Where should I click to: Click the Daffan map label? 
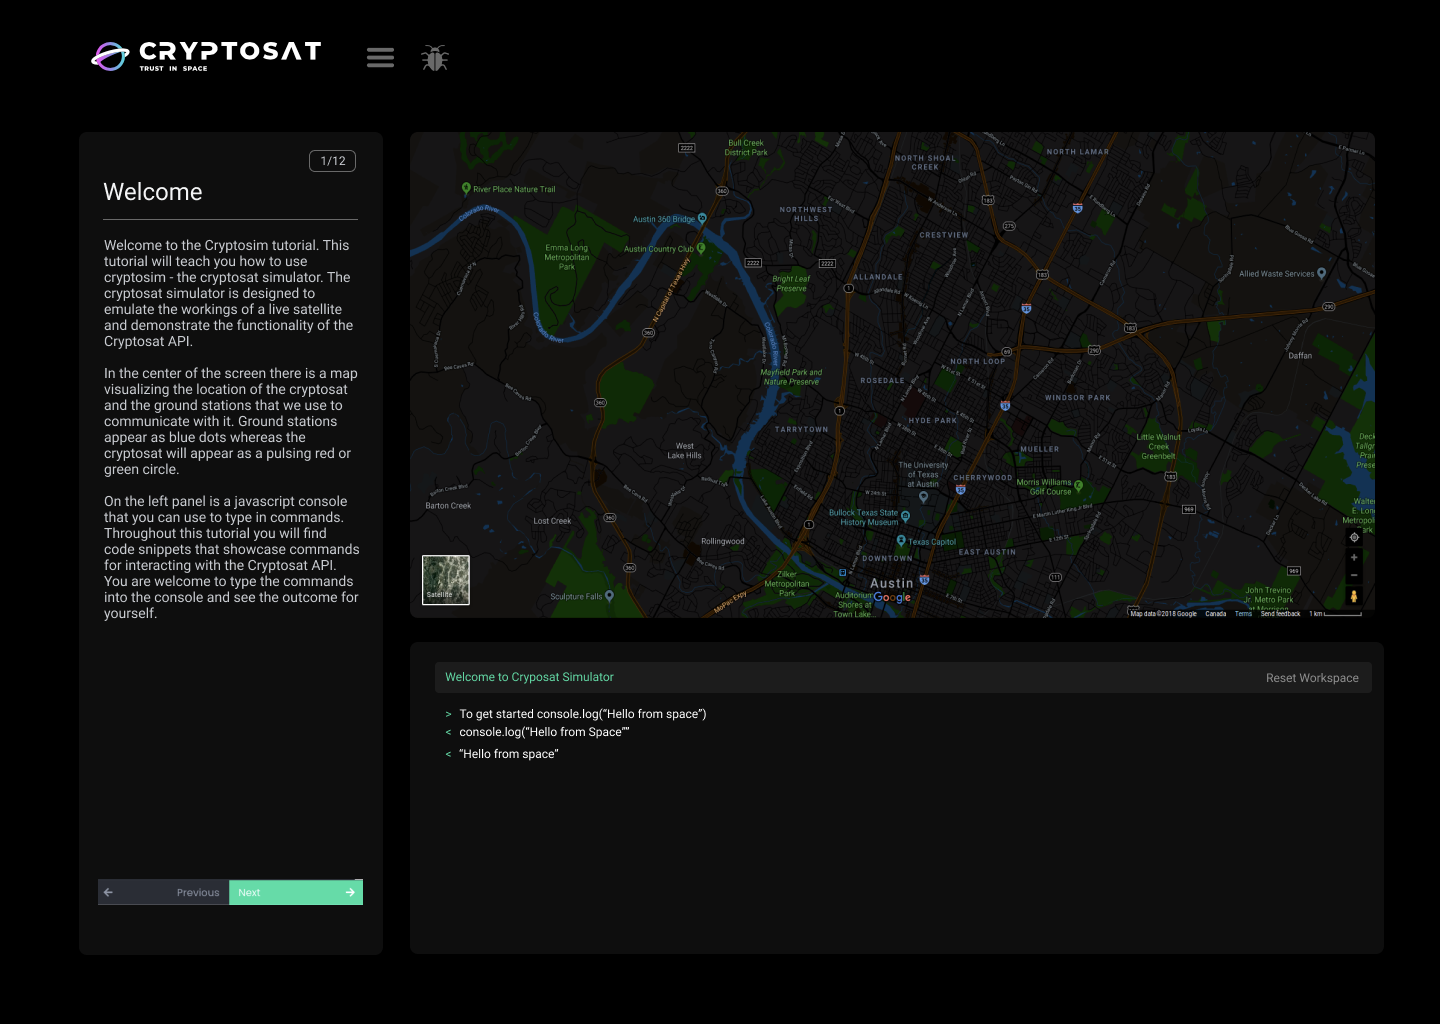[1300, 355]
